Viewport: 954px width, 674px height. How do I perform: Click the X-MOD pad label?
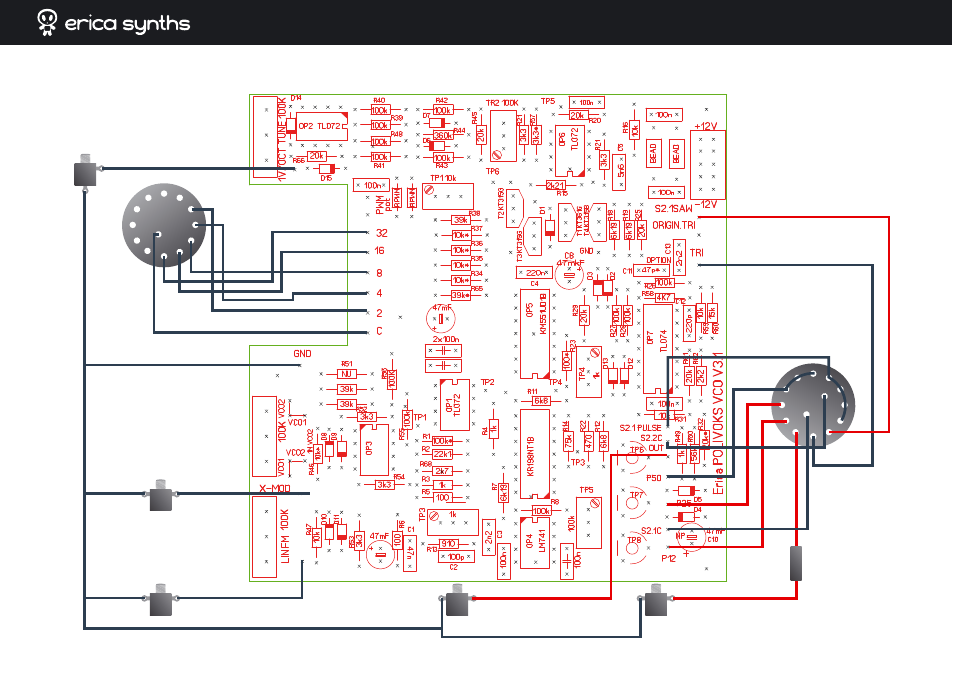click(x=275, y=488)
